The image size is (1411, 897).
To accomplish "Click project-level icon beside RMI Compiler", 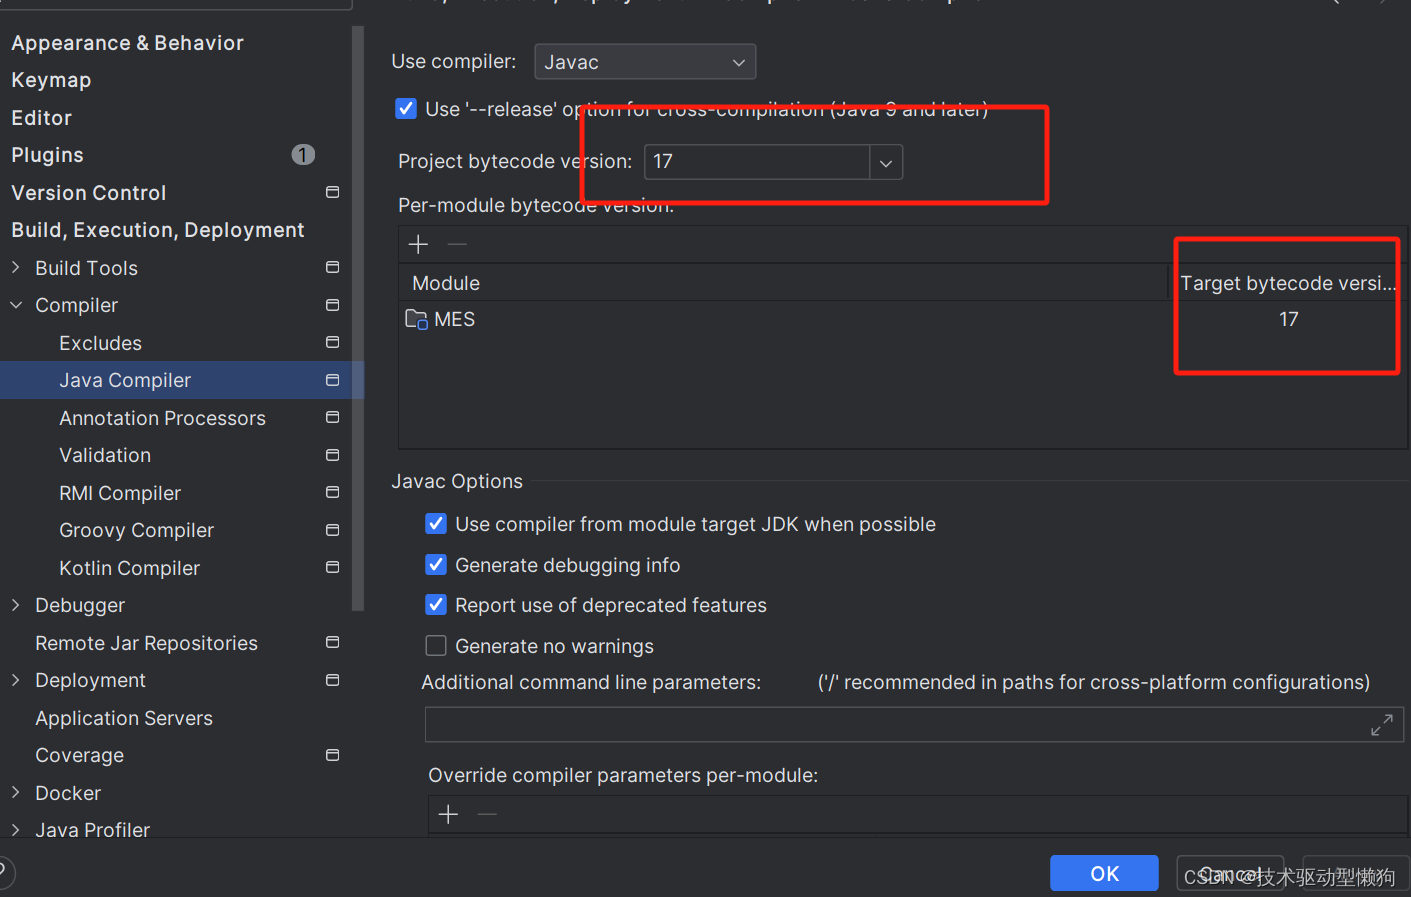I will pos(333,492).
